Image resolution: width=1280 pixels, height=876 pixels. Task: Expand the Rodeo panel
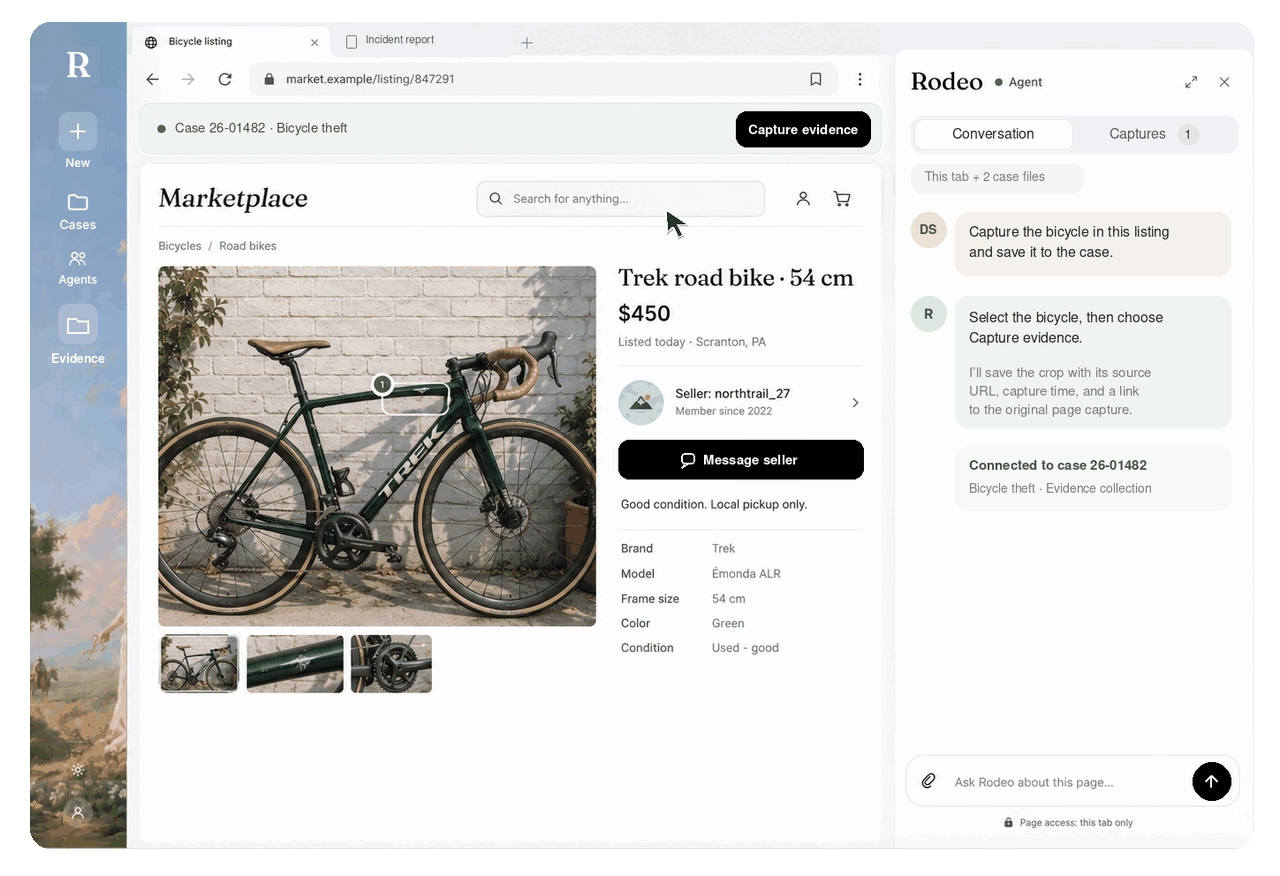click(x=1191, y=82)
